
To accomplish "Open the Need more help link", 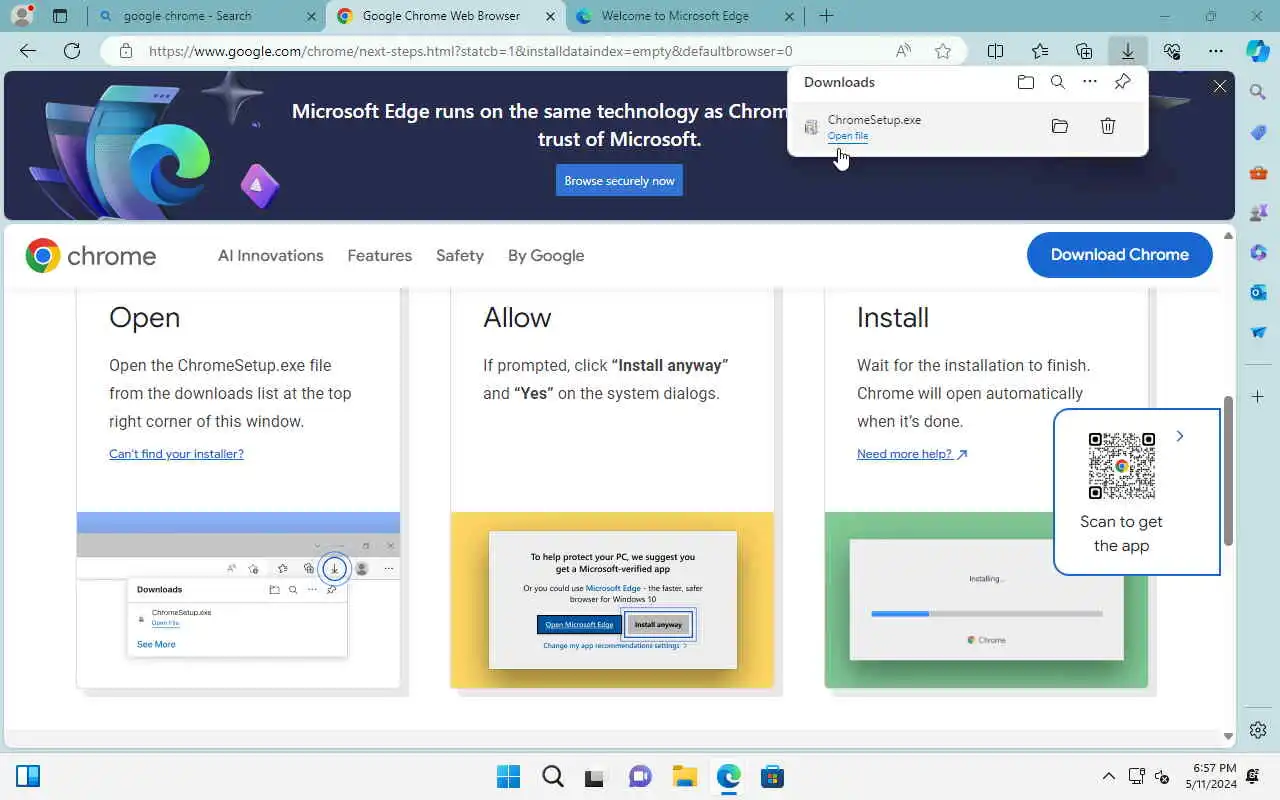I will [912, 454].
